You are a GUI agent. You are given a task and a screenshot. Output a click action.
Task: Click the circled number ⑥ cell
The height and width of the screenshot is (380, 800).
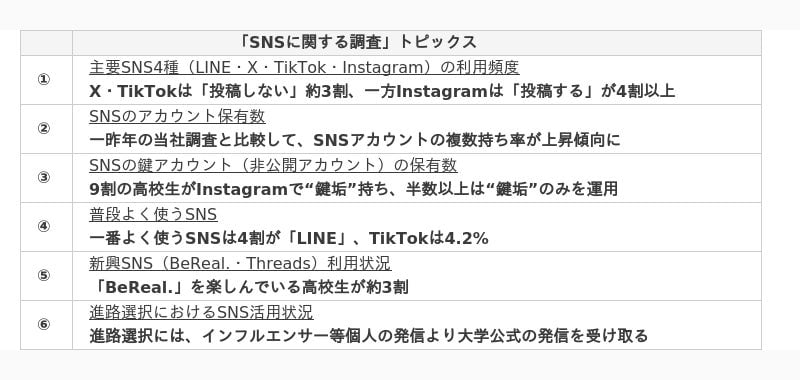[46, 325]
